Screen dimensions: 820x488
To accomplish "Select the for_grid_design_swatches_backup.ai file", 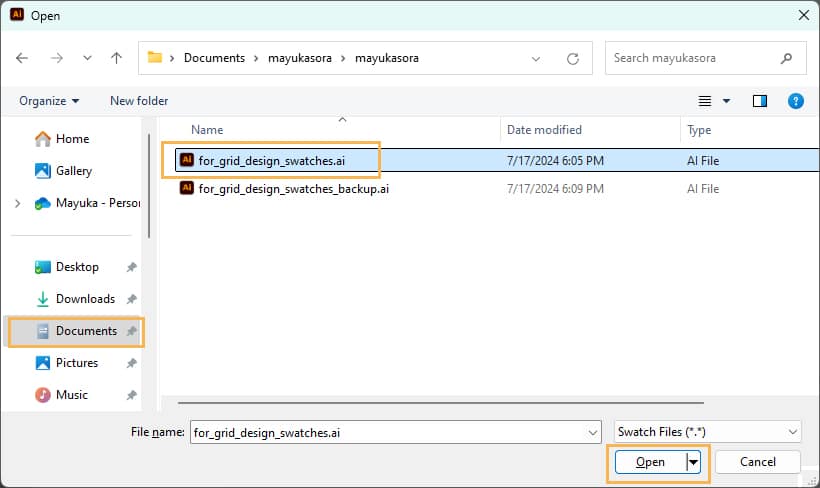I will (293, 188).
